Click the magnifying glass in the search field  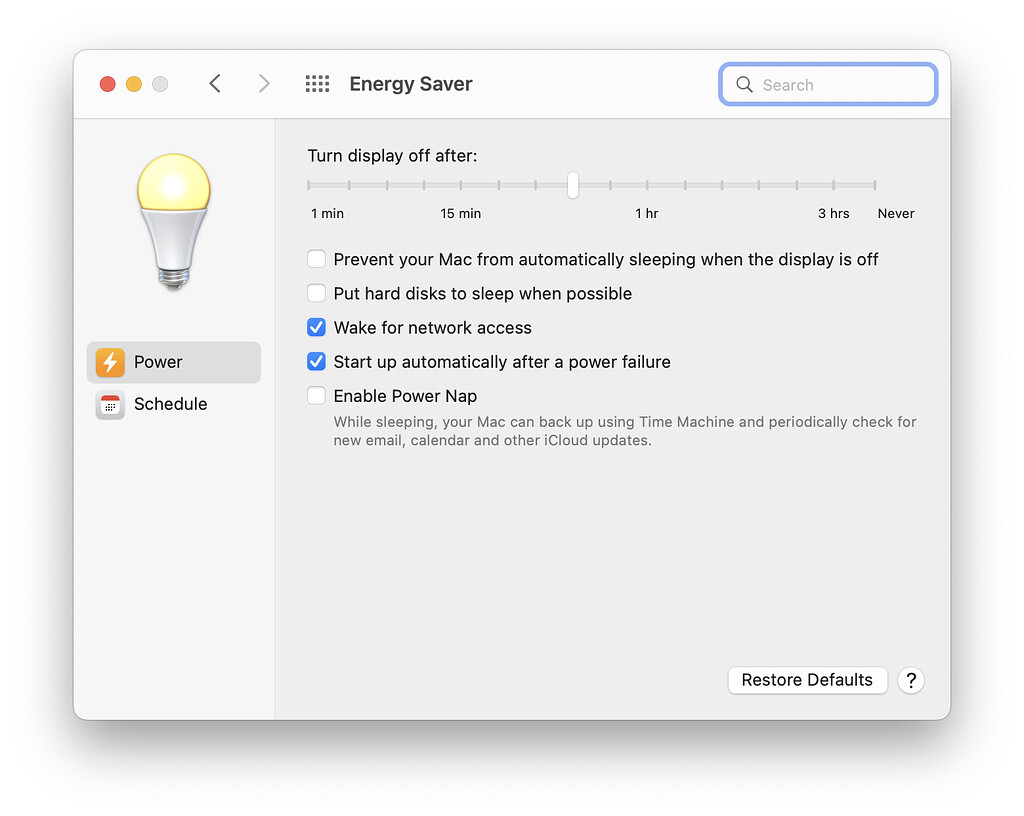point(744,84)
